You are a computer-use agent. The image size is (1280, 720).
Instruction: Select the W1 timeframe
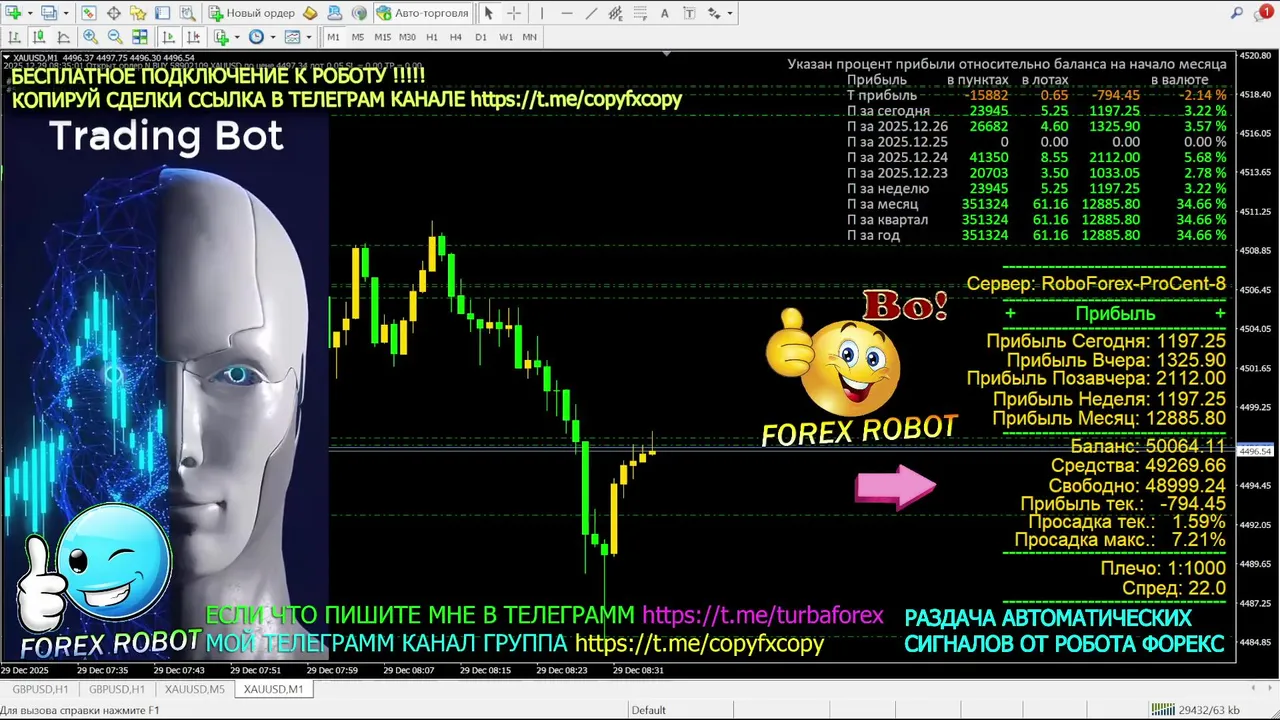tap(506, 37)
